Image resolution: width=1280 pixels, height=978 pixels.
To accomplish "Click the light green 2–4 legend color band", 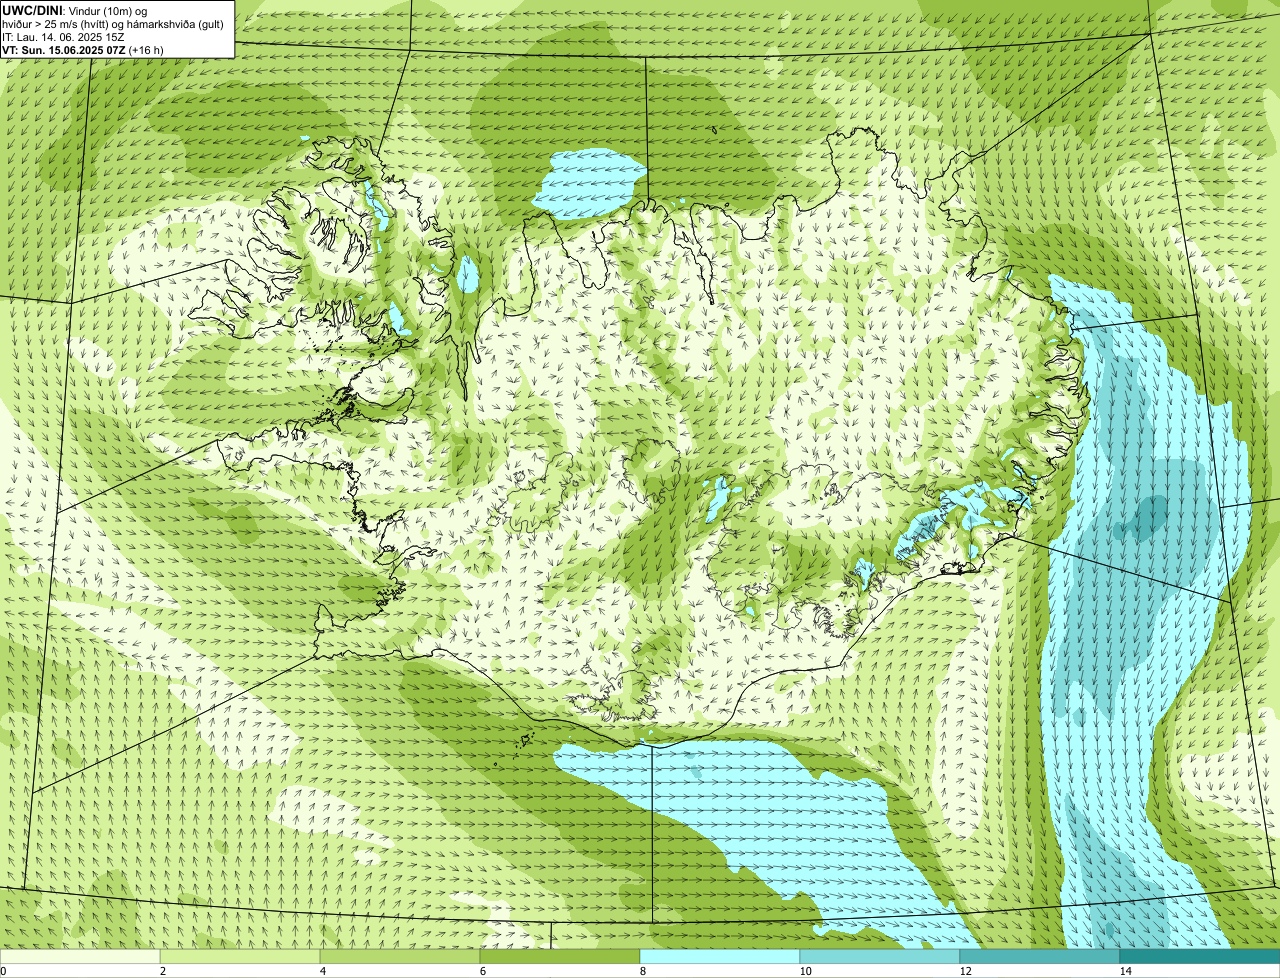I will [x=240, y=957].
